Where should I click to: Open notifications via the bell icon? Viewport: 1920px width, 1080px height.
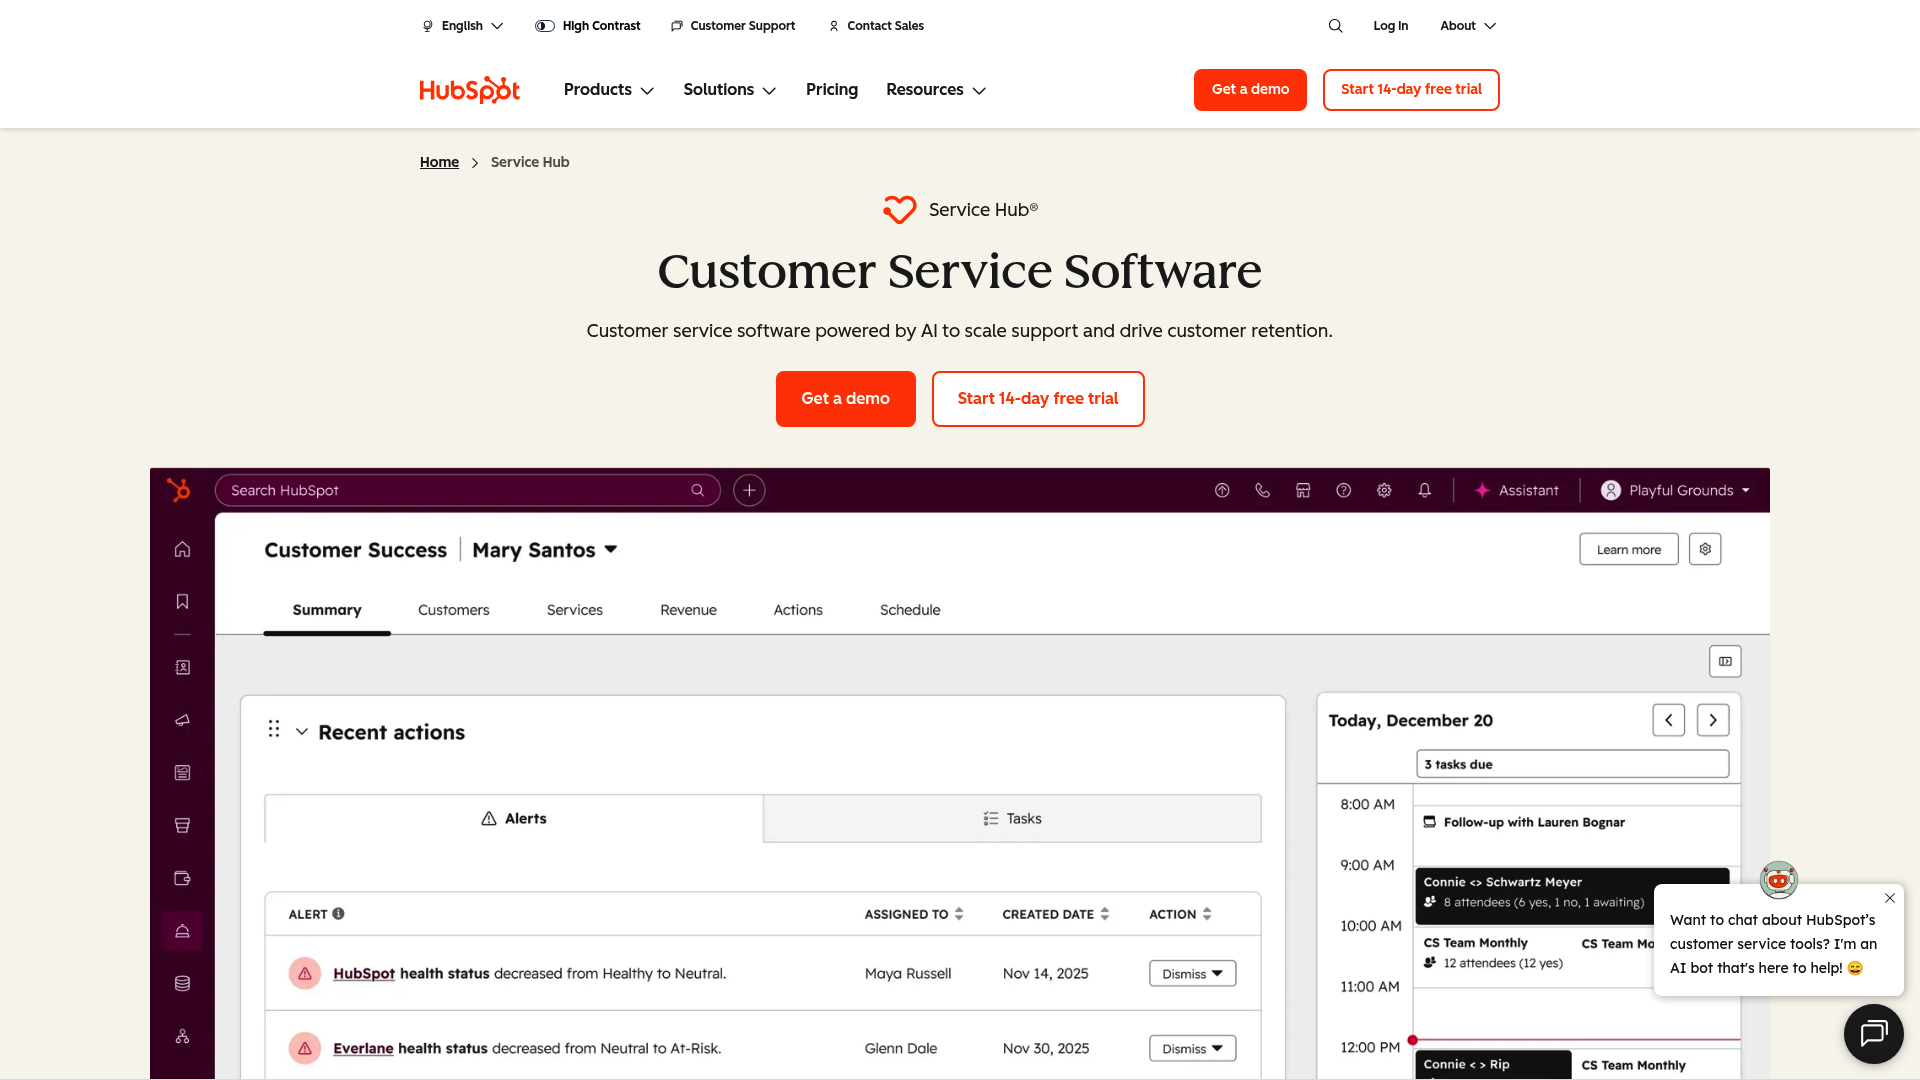pos(1424,490)
